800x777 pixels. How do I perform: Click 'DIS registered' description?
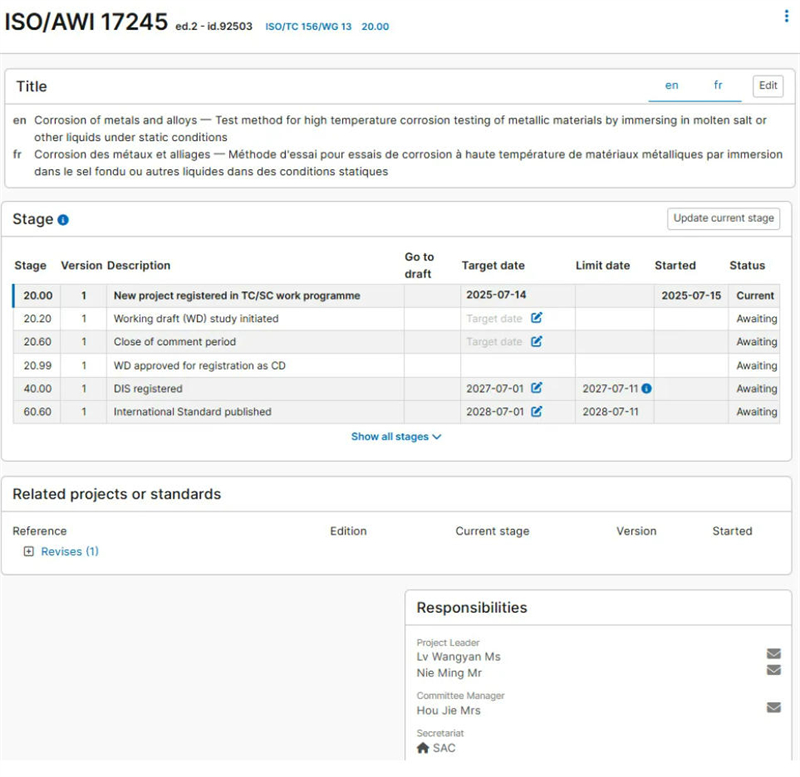click(x=148, y=389)
